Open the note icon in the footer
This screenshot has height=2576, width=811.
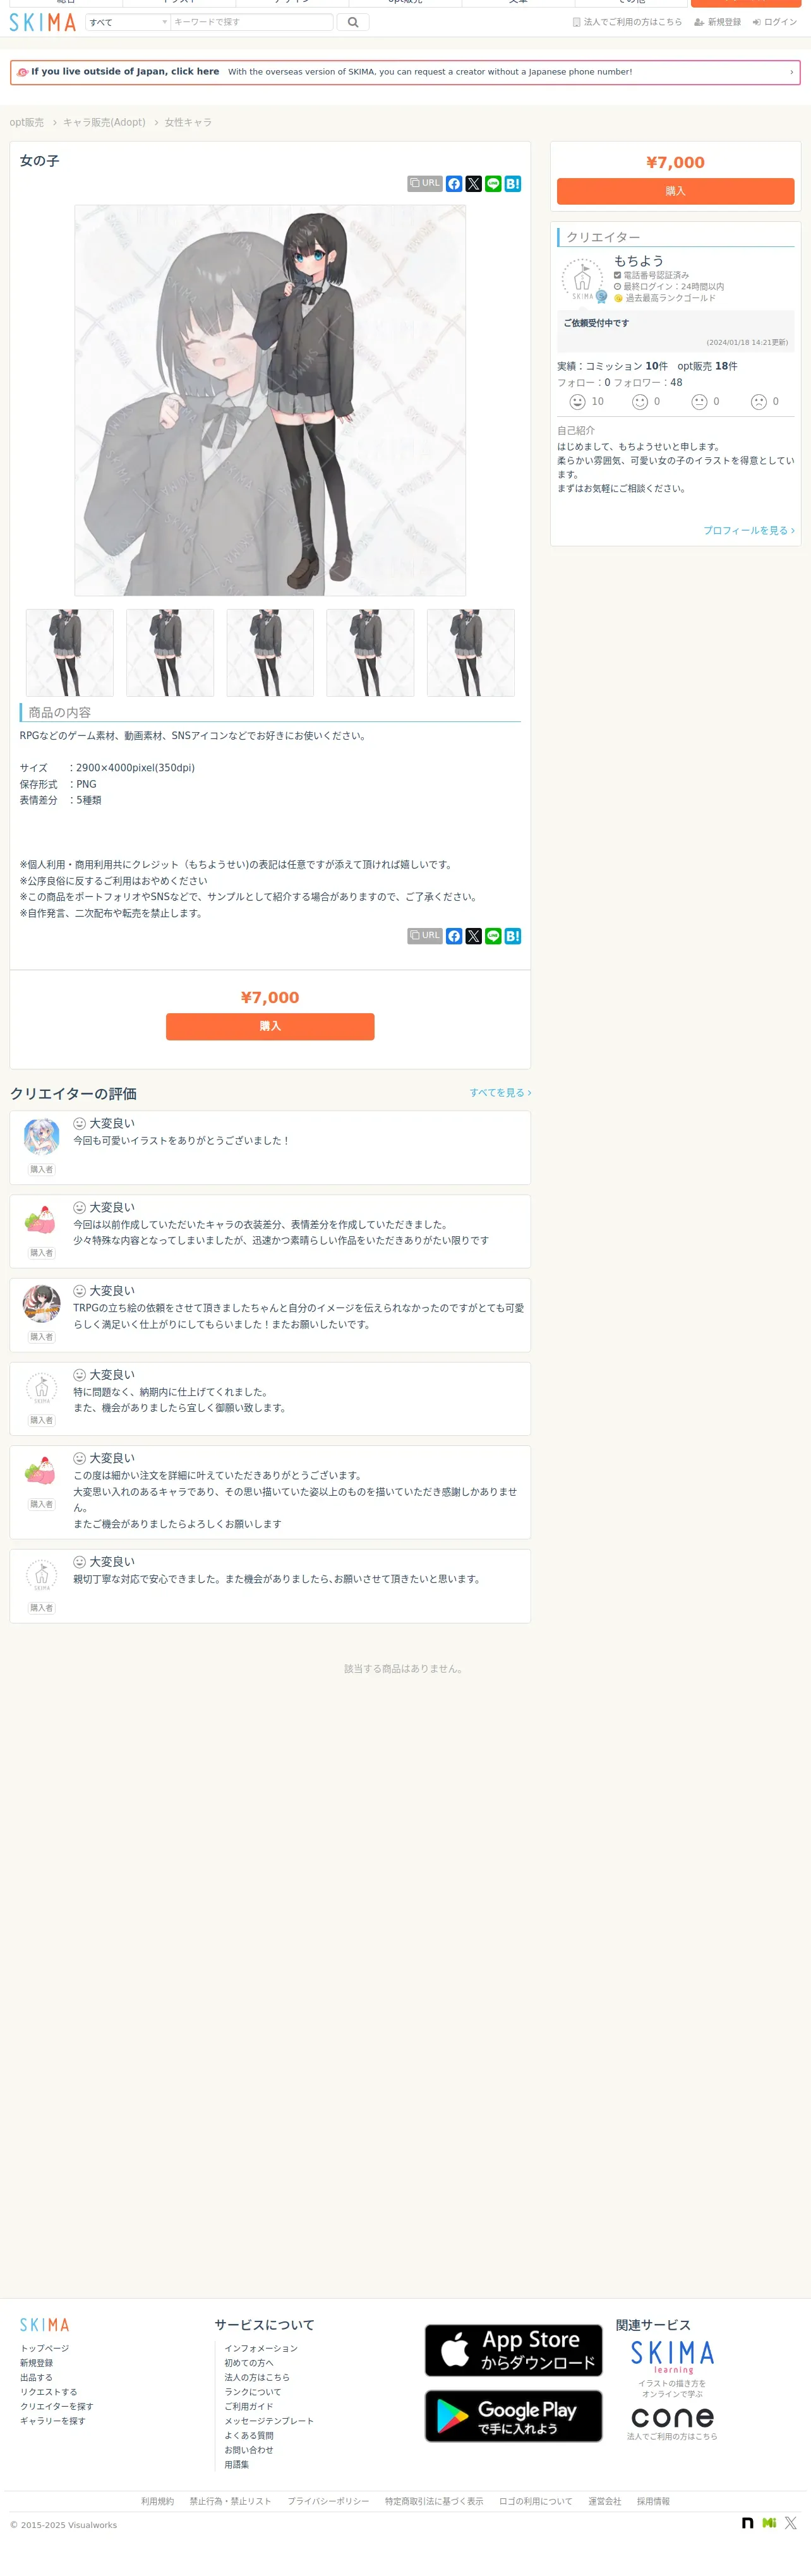pyautogui.click(x=748, y=2523)
